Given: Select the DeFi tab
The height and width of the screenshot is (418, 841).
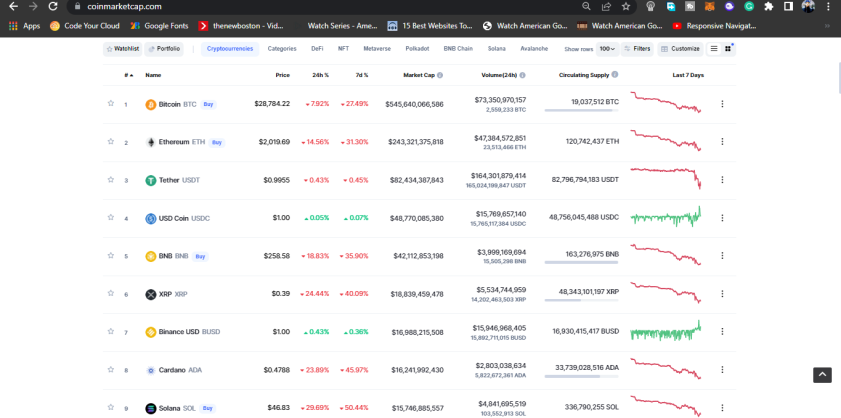Looking at the screenshot, I should (x=317, y=49).
